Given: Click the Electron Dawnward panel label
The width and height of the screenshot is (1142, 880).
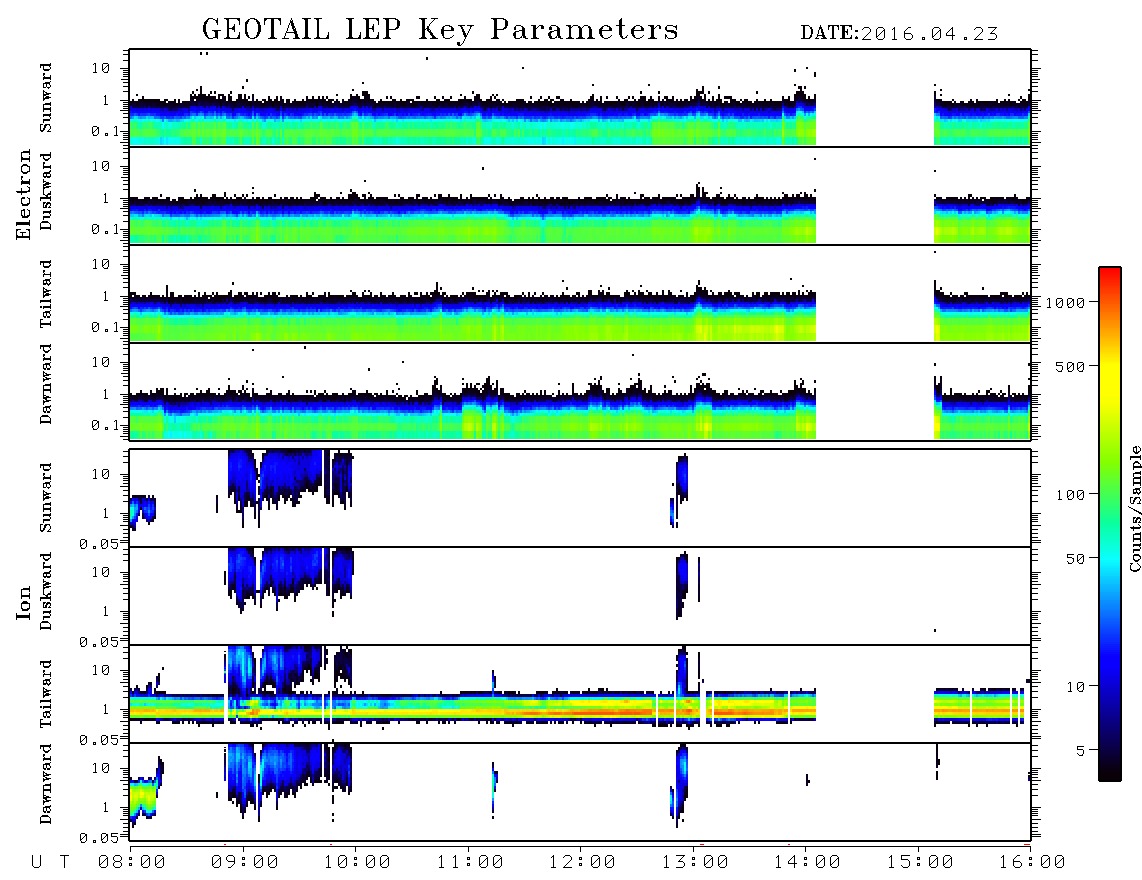Looking at the screenshot, I should (x=46, y=385).
